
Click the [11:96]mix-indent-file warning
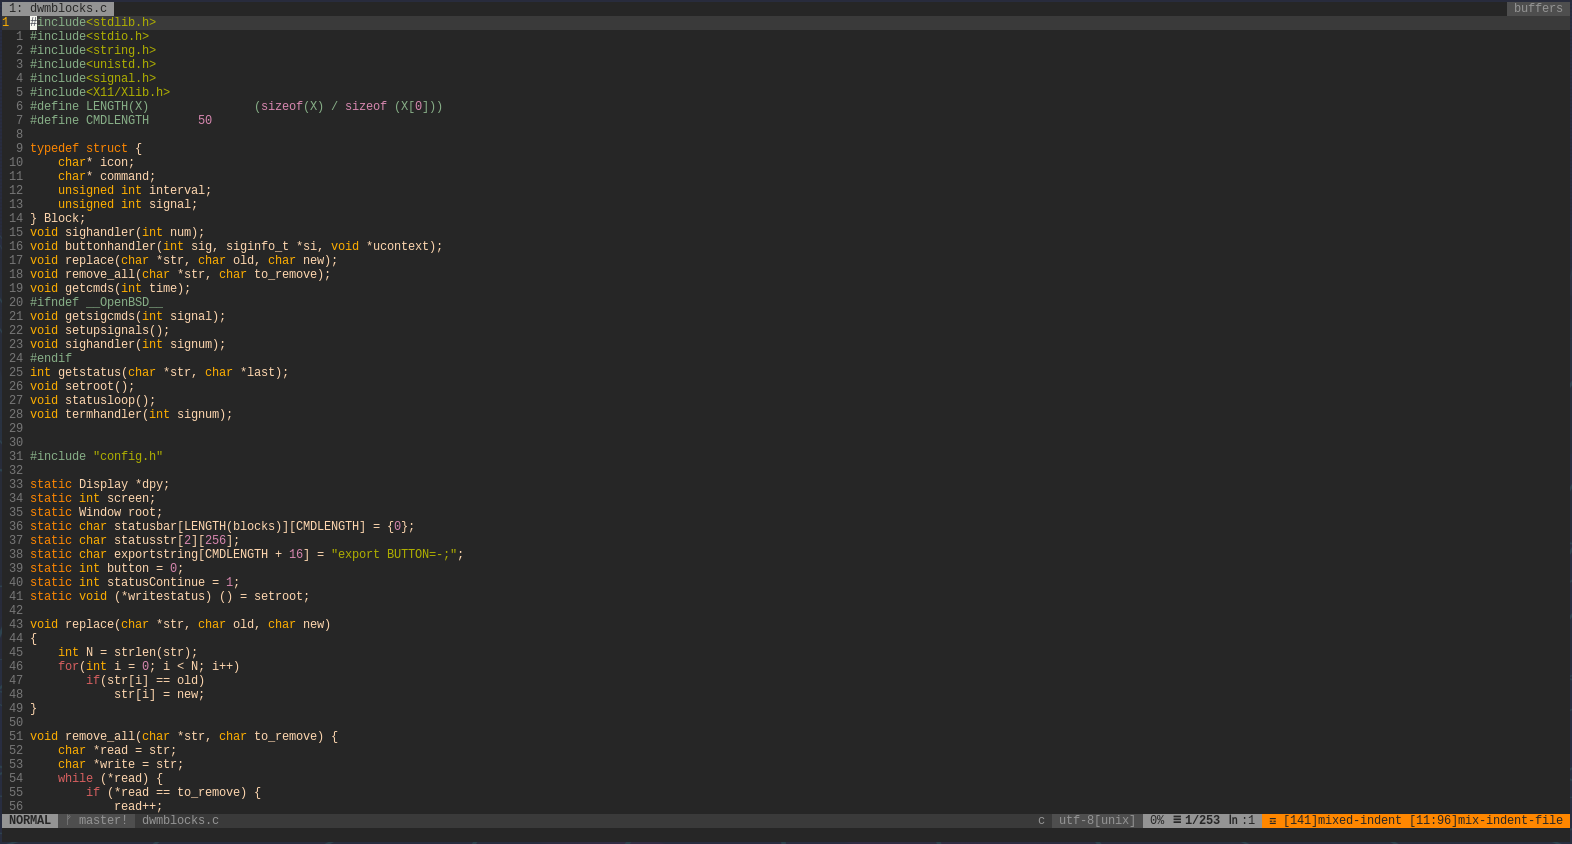point(1485,821)
